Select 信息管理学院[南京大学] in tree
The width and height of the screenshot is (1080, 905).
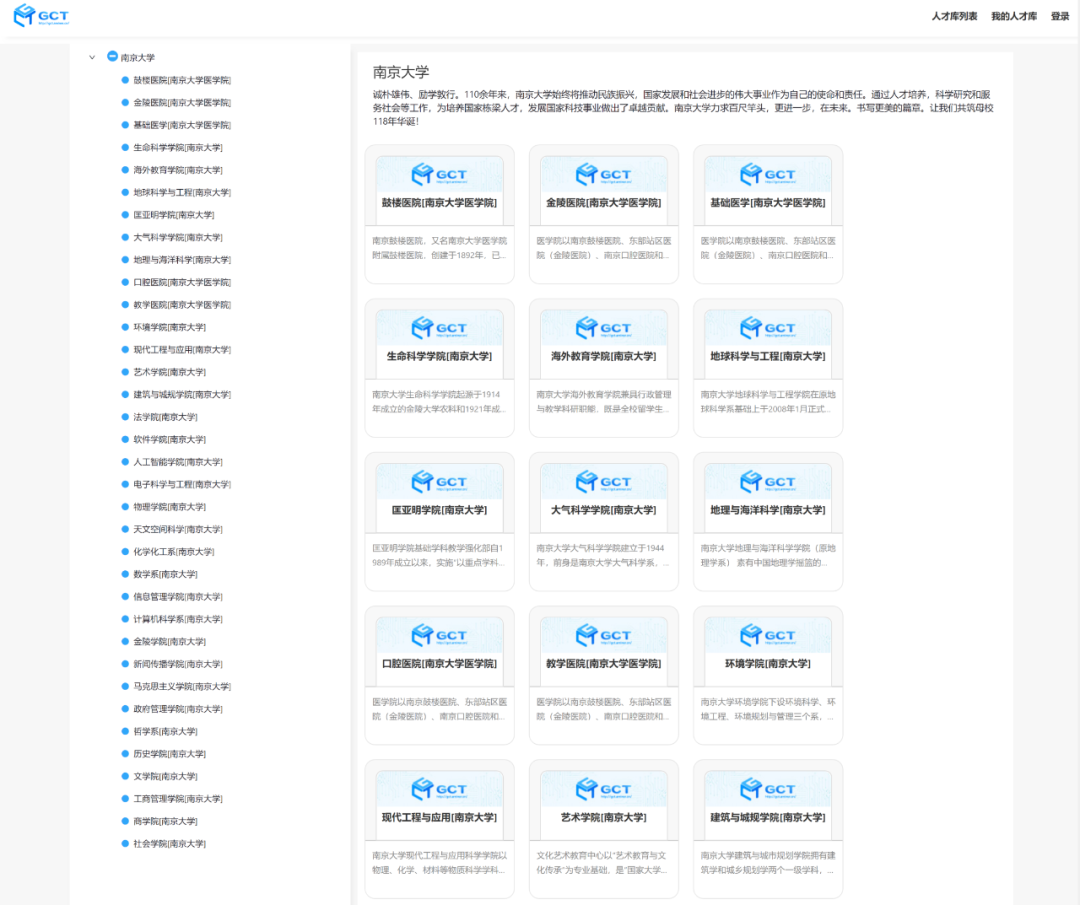point(178,596)
